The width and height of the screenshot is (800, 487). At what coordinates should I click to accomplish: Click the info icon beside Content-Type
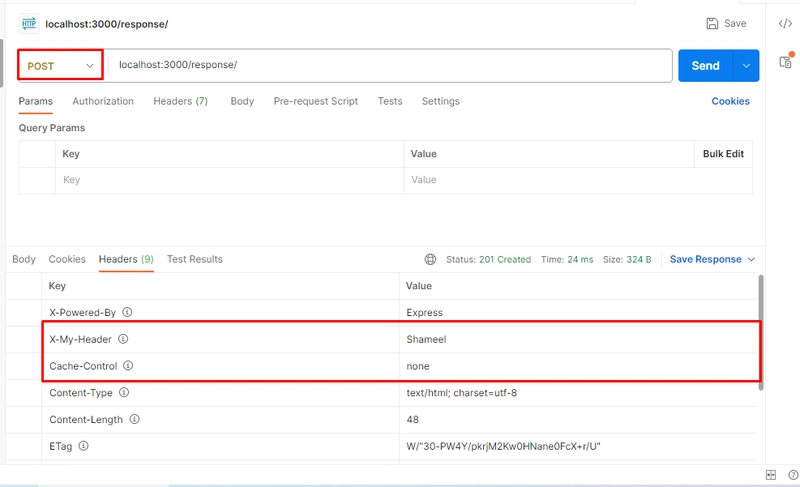click(x=124, y=392)
